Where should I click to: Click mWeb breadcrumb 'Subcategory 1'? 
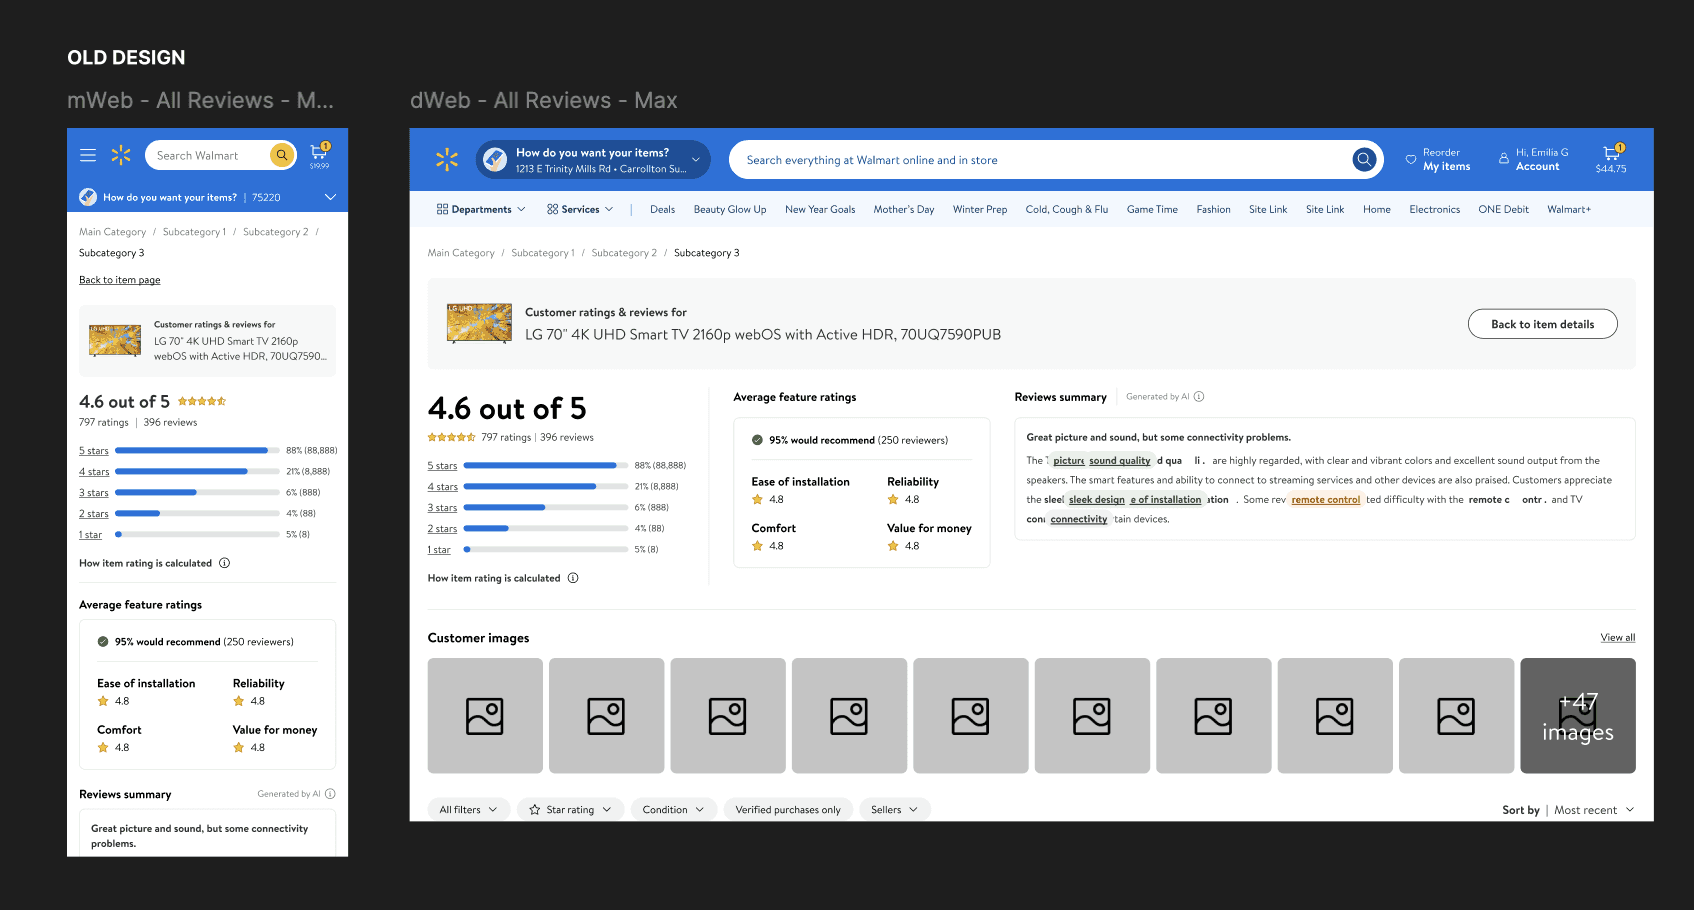(194, 232)
